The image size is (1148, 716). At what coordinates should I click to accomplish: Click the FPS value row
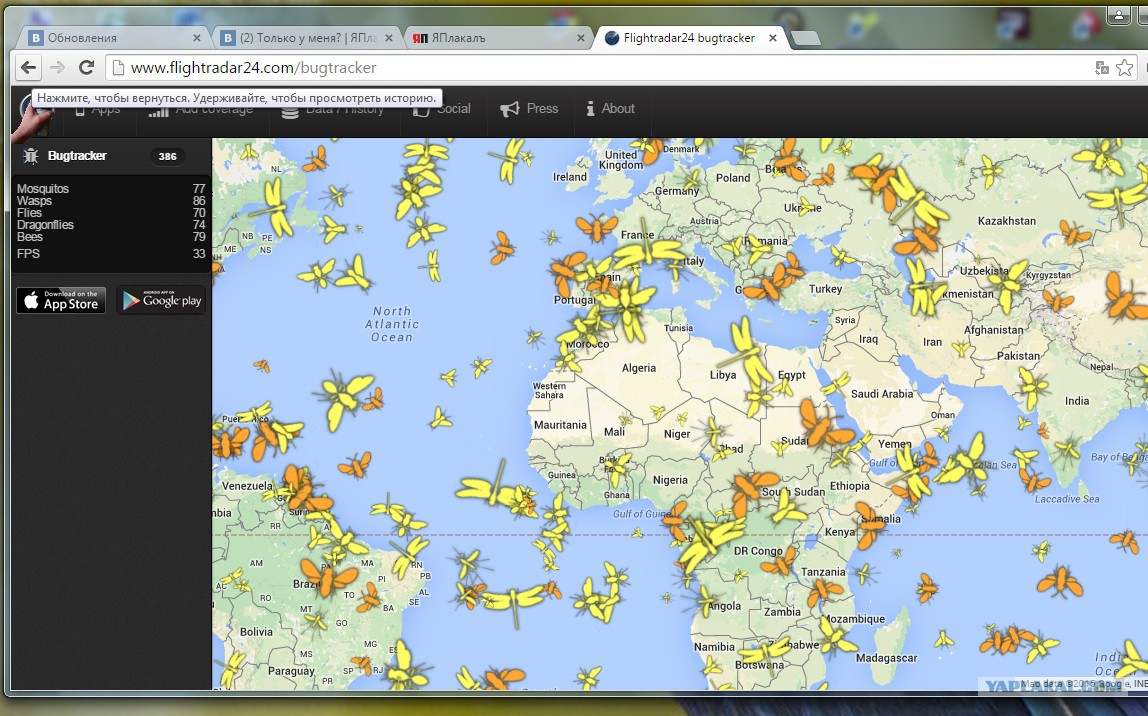pyautogui.click(x=111, y=254)
